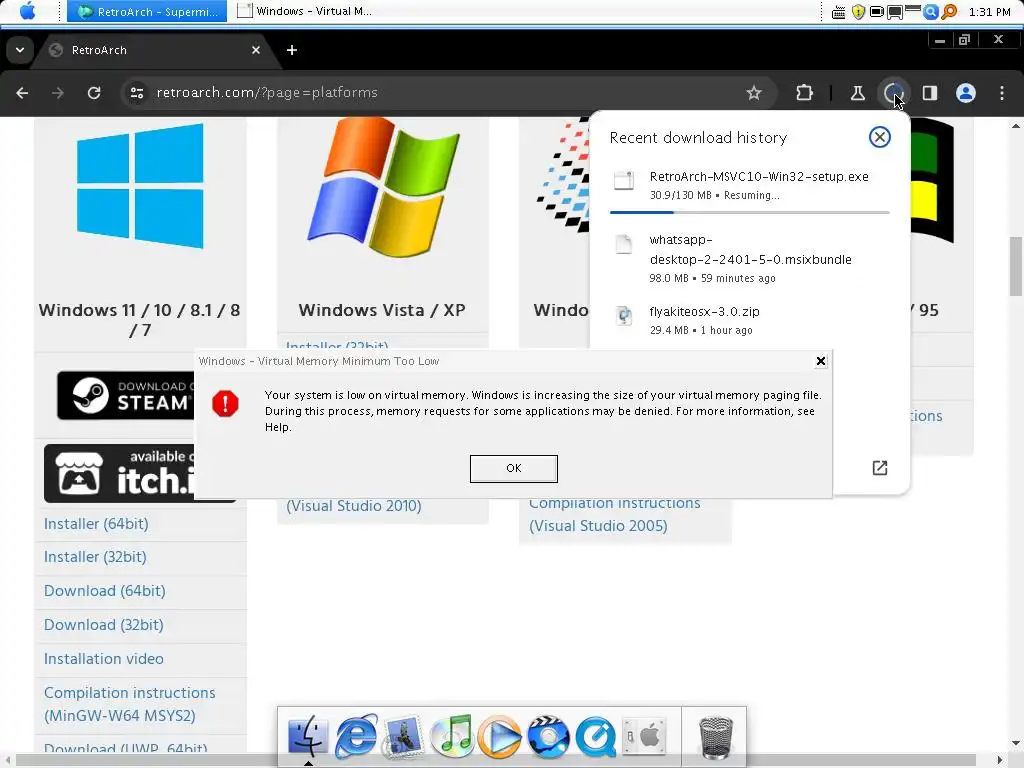The image size is (1024, 768).
Task: Click the page vertical scrollbar thumb
Action: click(x=1016, y=266)
